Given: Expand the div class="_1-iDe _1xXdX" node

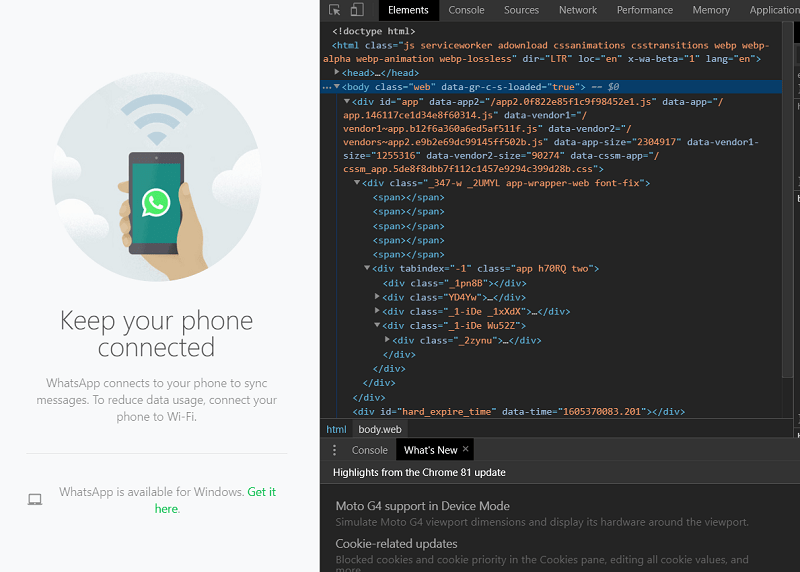Looking at the screenshot, I should pyautogui.click(x=377, y=311).
